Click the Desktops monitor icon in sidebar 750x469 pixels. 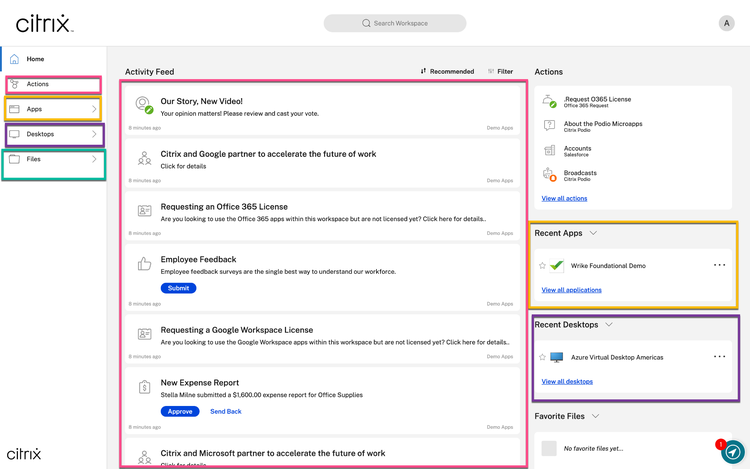pyautogui.click(x=14, y=134)
